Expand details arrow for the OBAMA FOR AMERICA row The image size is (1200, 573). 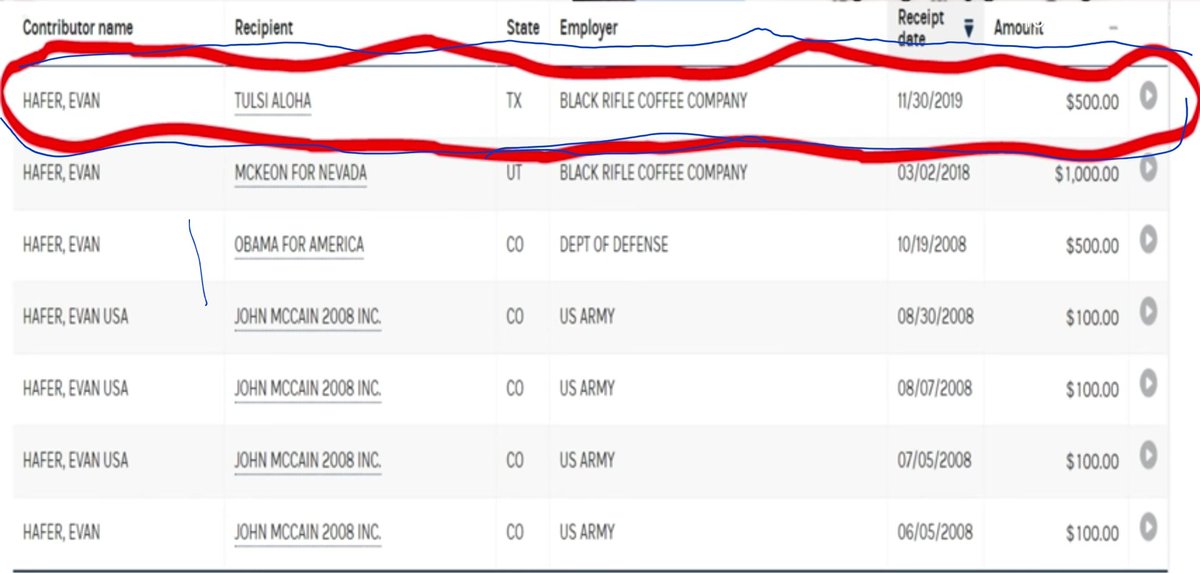coord(1148,240)
